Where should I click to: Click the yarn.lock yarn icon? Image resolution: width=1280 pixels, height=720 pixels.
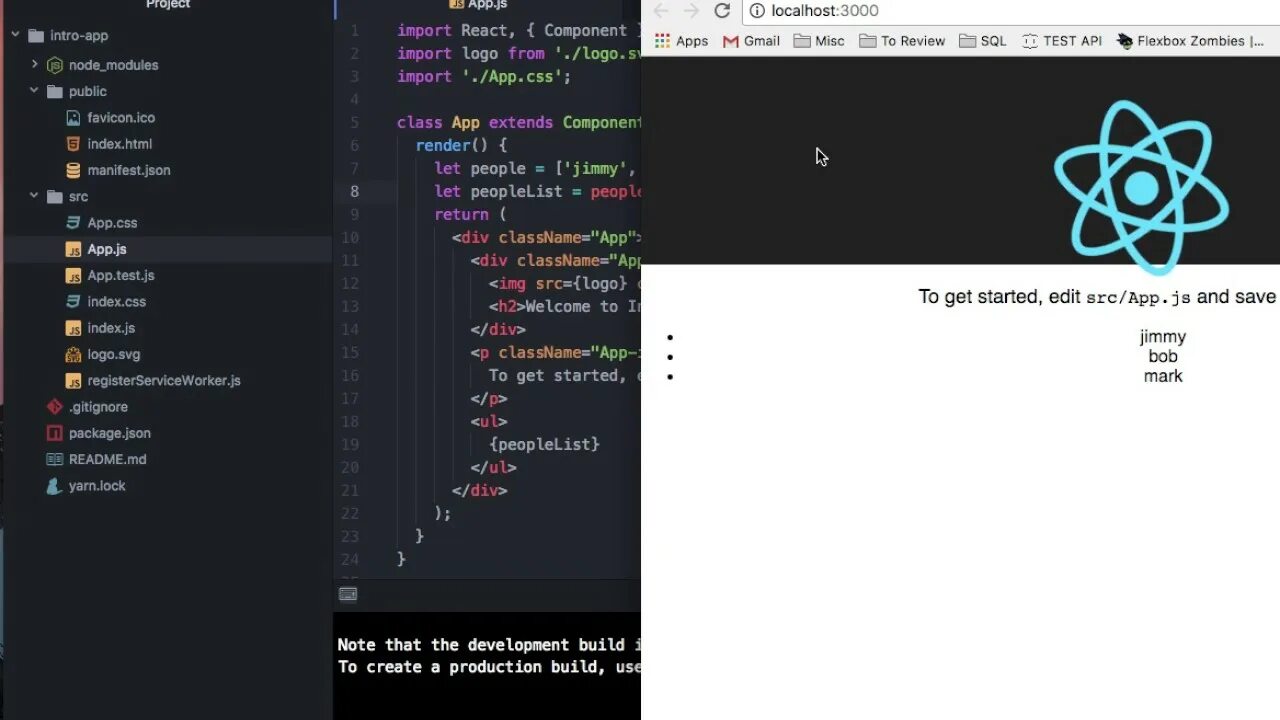[x=55, y=486]
